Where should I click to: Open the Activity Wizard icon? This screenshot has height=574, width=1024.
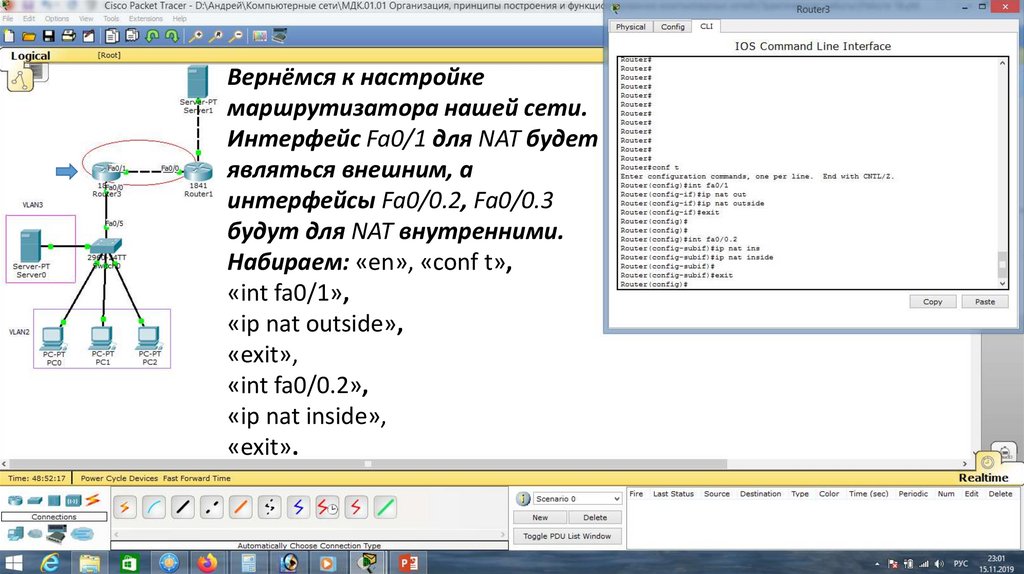(x=88, y=37)
